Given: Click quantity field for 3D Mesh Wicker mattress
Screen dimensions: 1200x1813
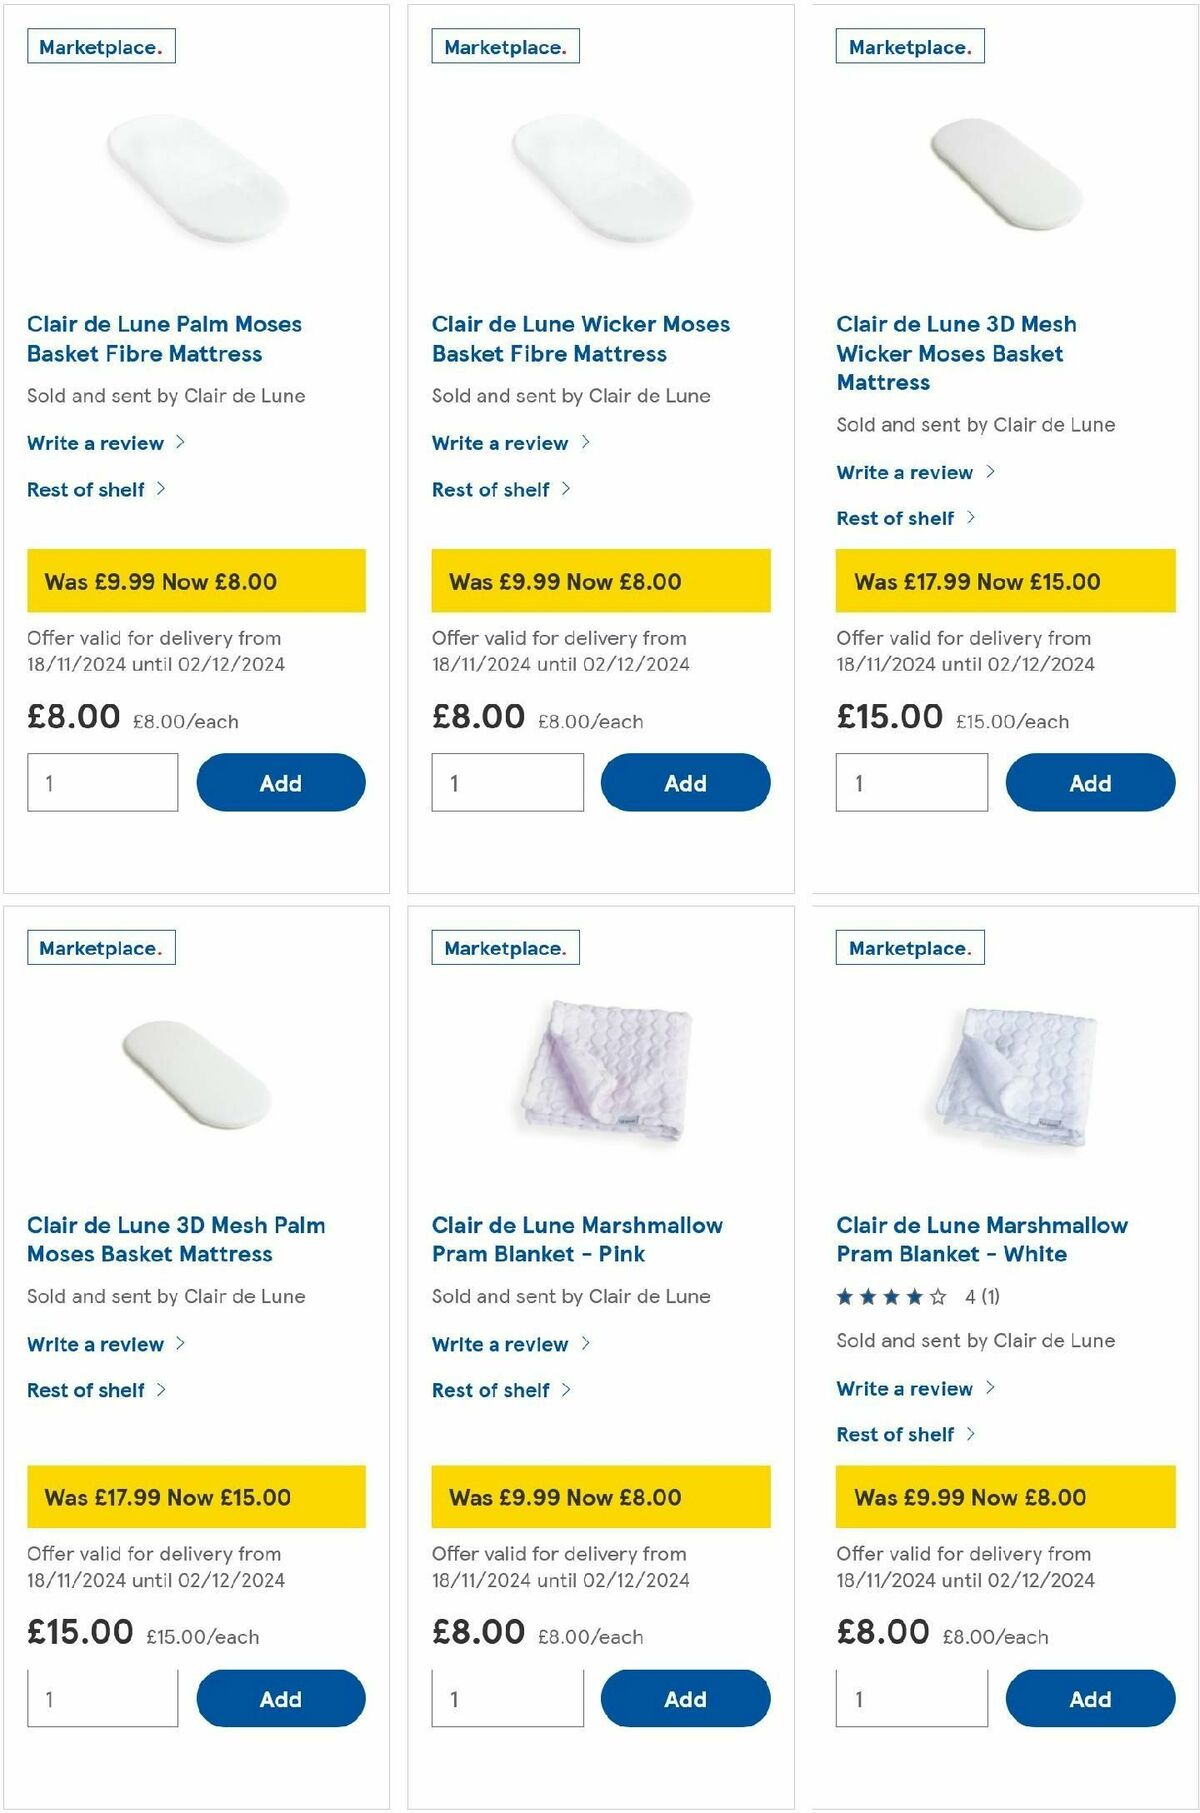Looking at the screenshot, I should point(911,782).
